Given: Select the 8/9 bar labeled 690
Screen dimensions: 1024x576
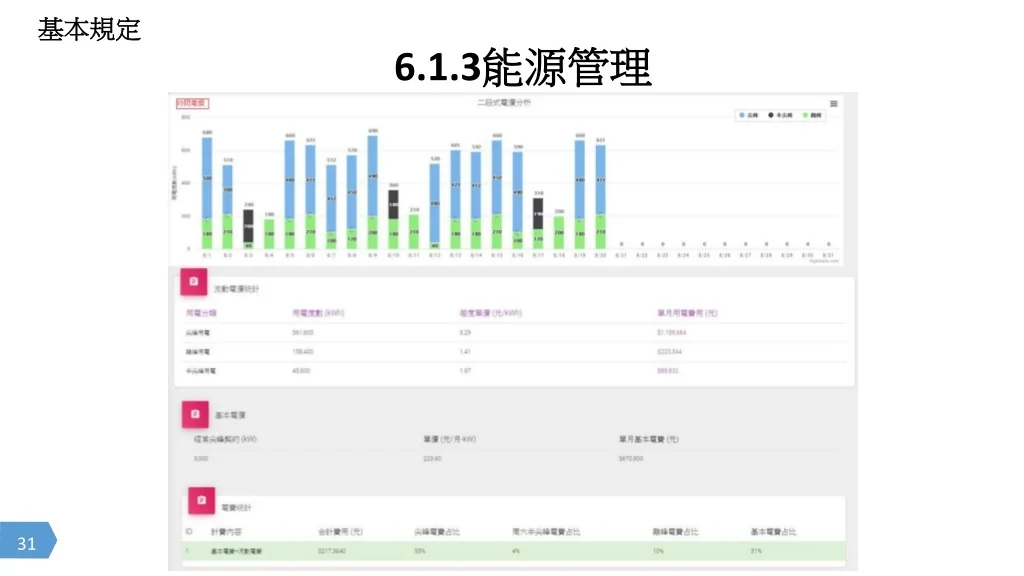Looking at the screenshot, I should pos(373,192).
